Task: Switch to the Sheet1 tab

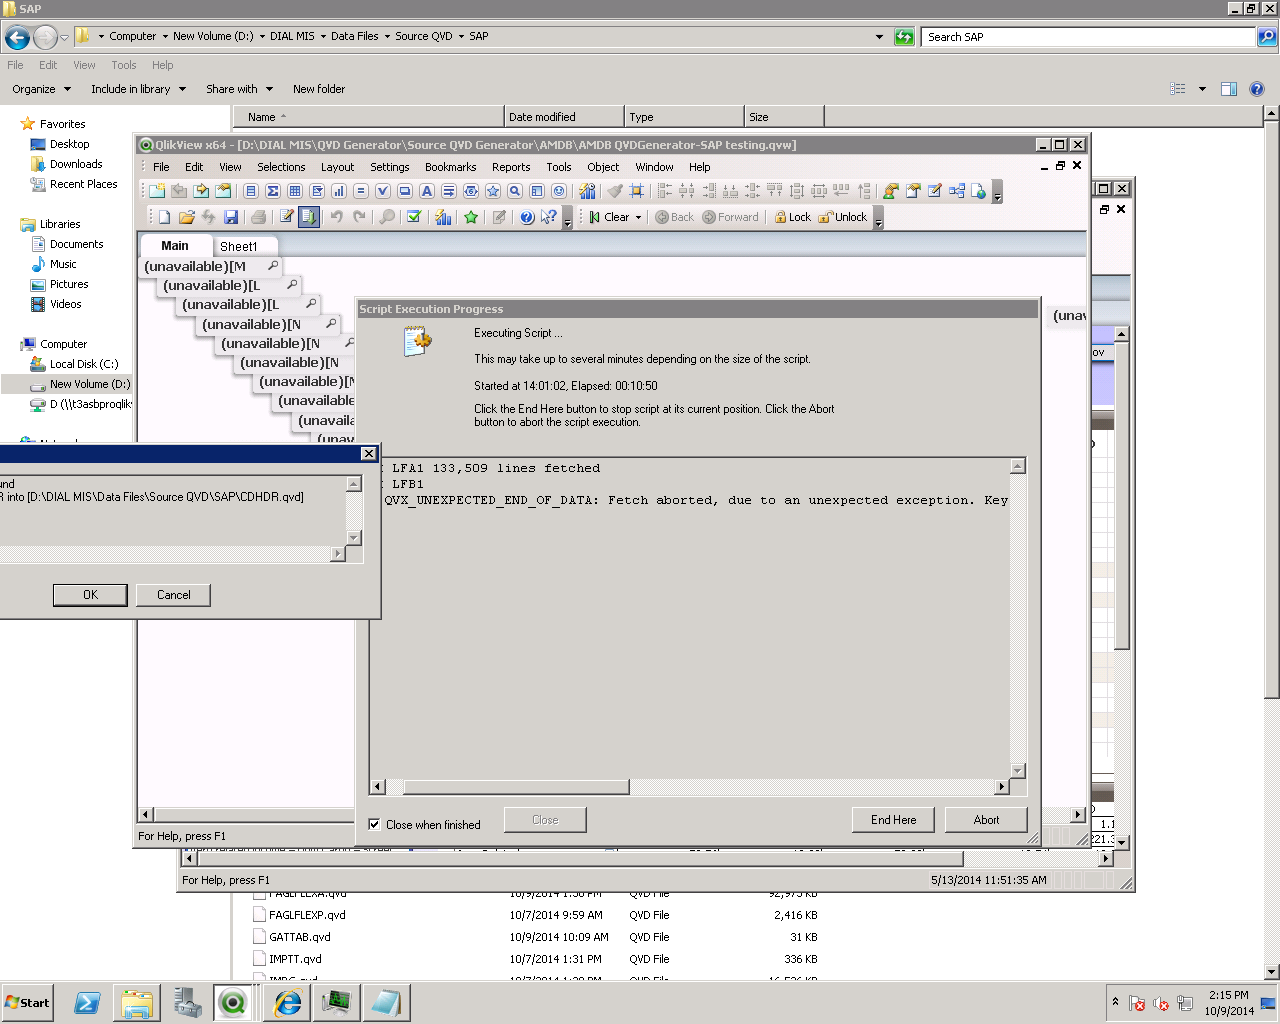Action: 238,246
